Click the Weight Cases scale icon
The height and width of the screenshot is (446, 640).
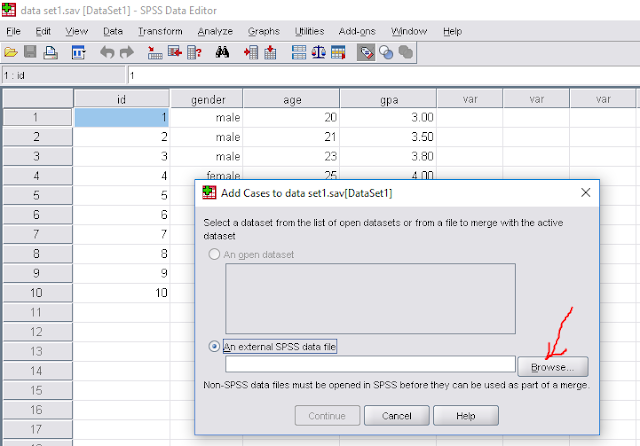click(x=318, y=53)
